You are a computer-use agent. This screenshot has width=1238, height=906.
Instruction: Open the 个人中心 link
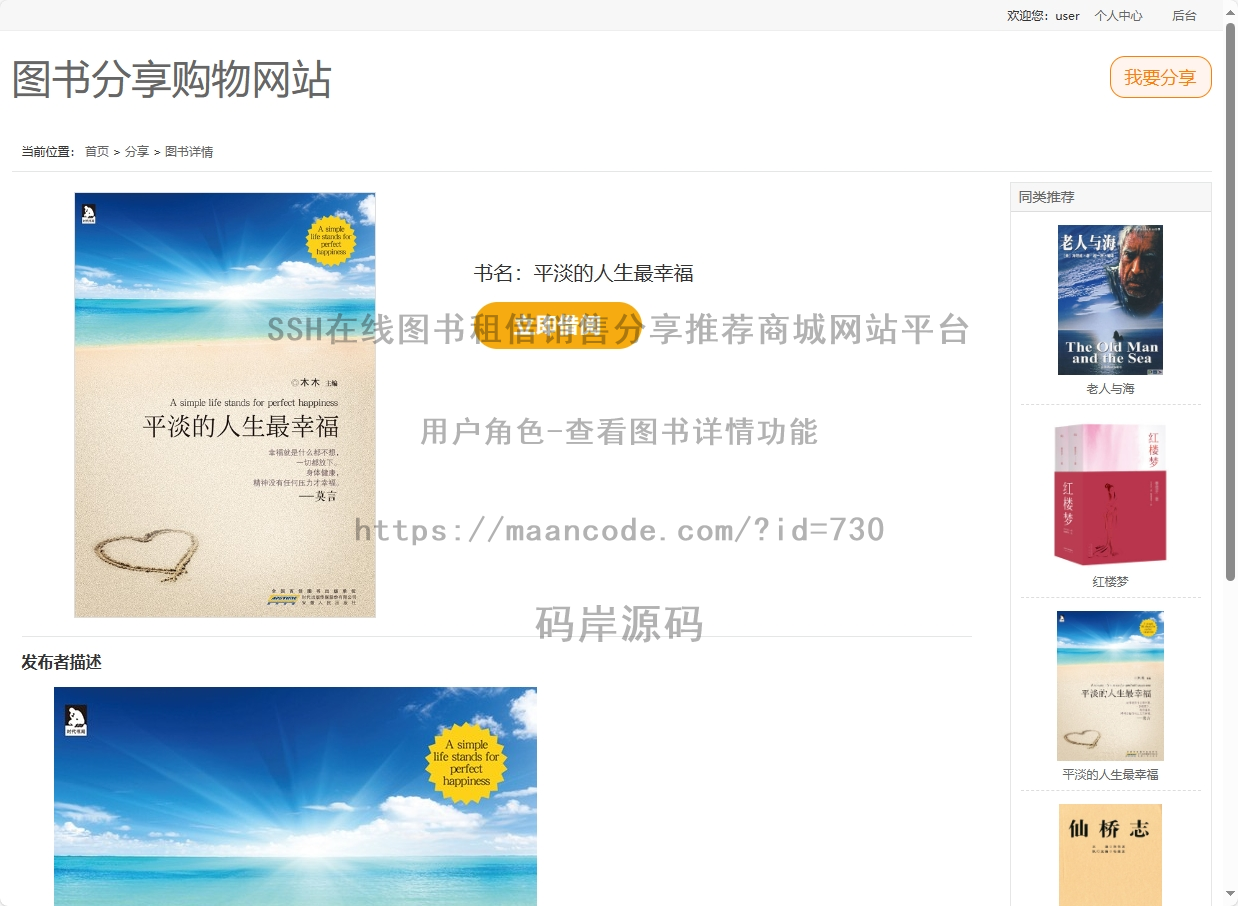pos(1118,16)
